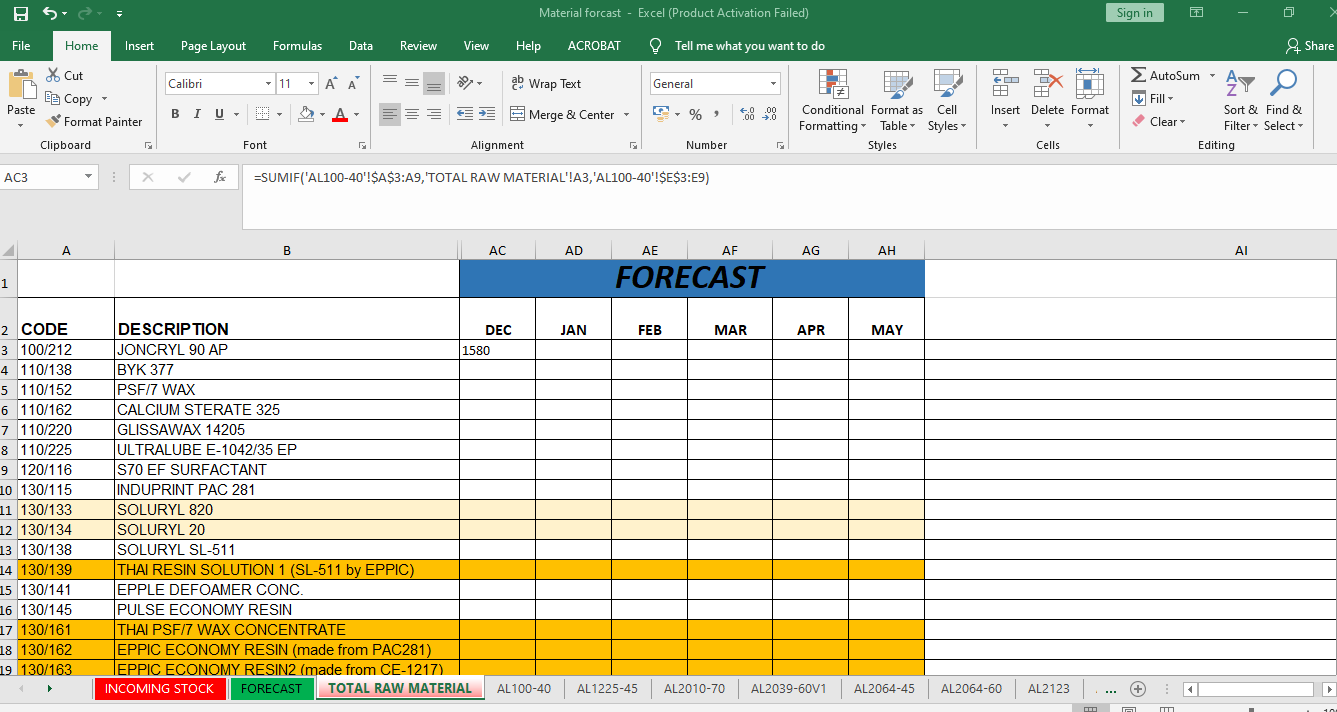Activate the Format Painter brush
1337x712 pixels.
click(94, 122)
